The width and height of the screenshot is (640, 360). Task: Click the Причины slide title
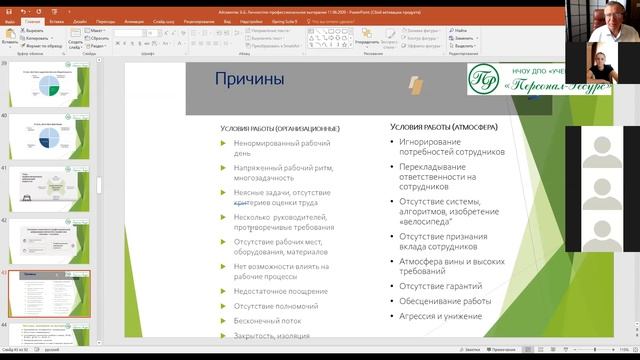click(x=249, y=79)
